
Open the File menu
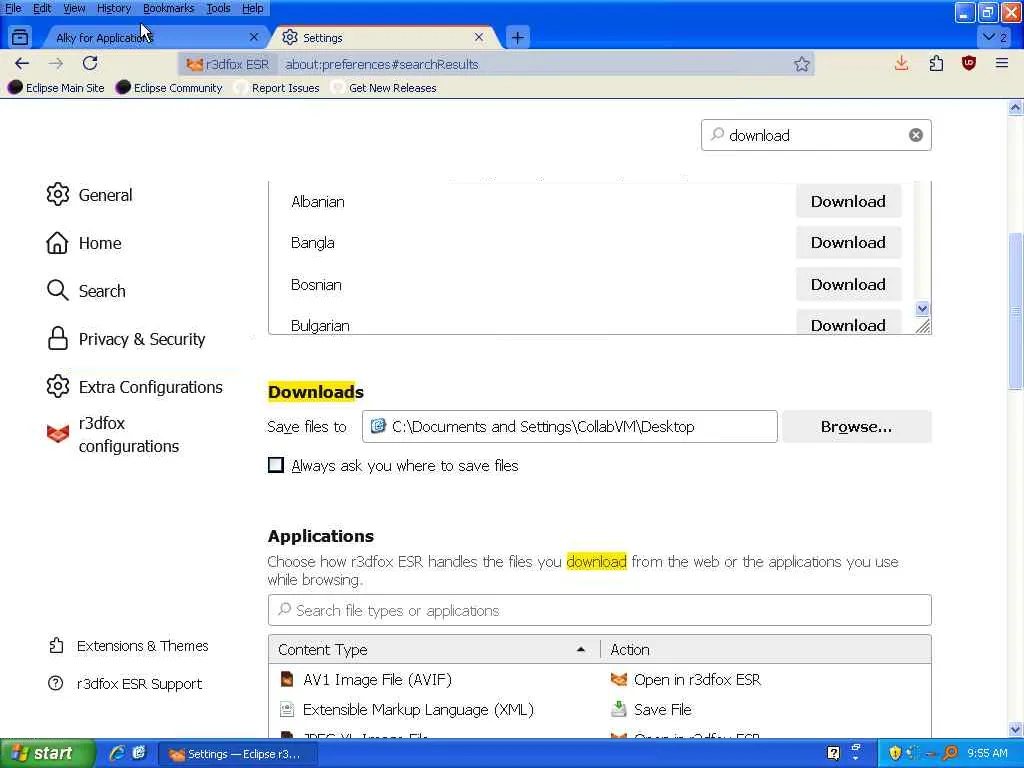pyautogui.click(x=13, y=8)
